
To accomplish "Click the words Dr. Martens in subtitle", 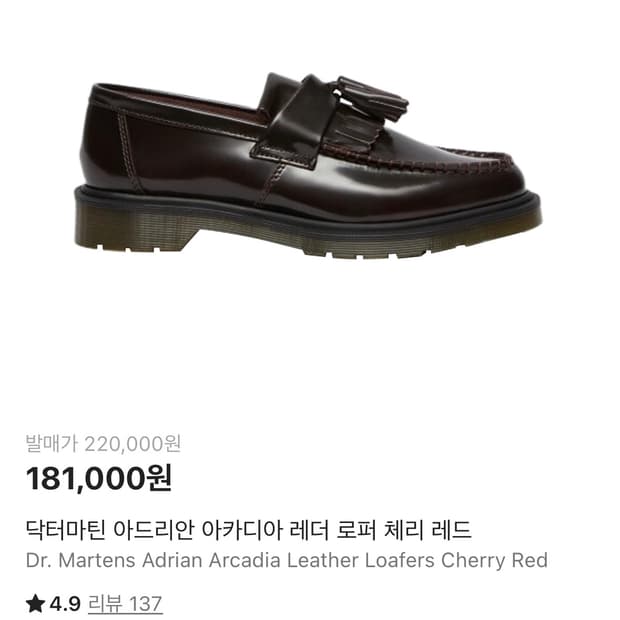I will click(81, 560).
